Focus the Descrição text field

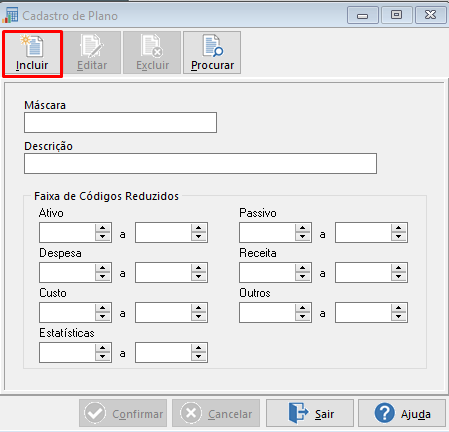[x=200, y=164]
